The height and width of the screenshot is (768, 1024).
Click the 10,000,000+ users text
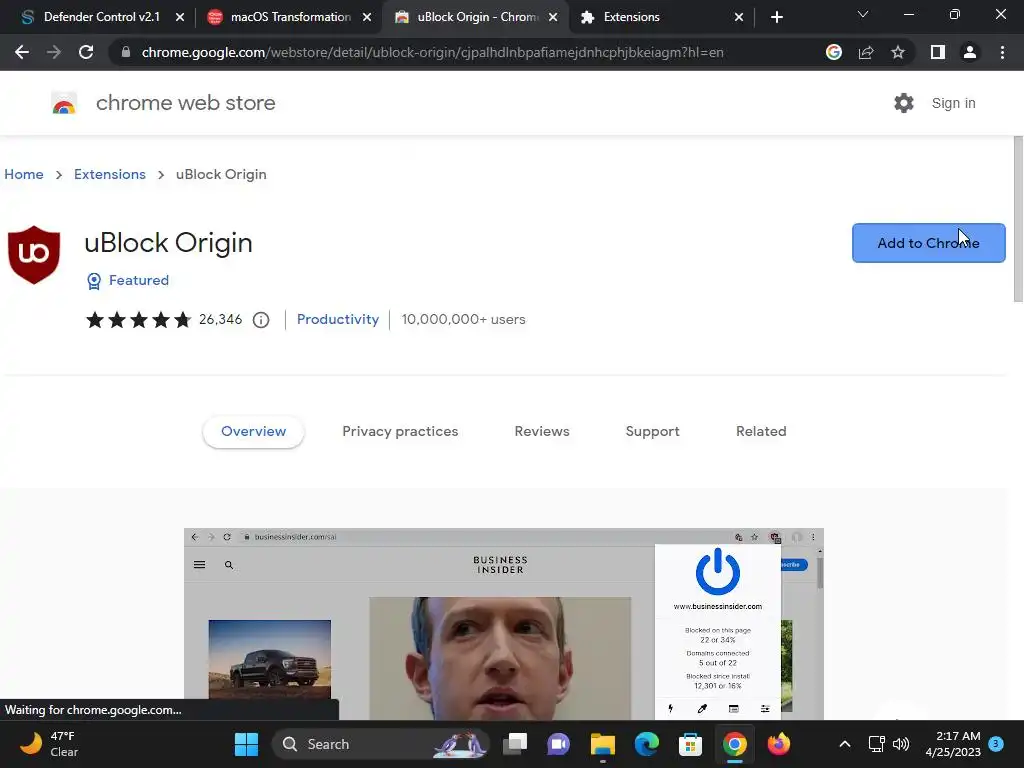pyautogui.click(x=464, y=319)
